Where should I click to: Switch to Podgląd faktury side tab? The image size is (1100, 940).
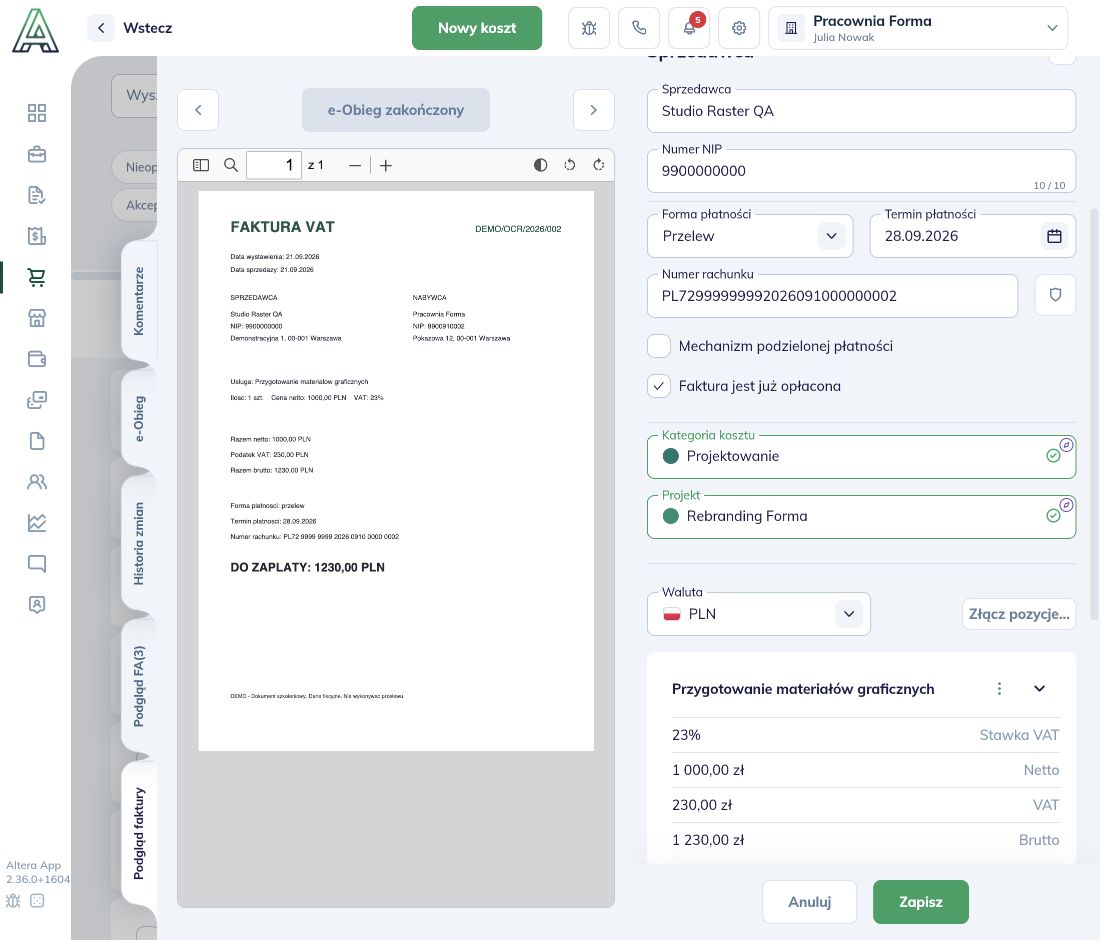click(139, 833)
